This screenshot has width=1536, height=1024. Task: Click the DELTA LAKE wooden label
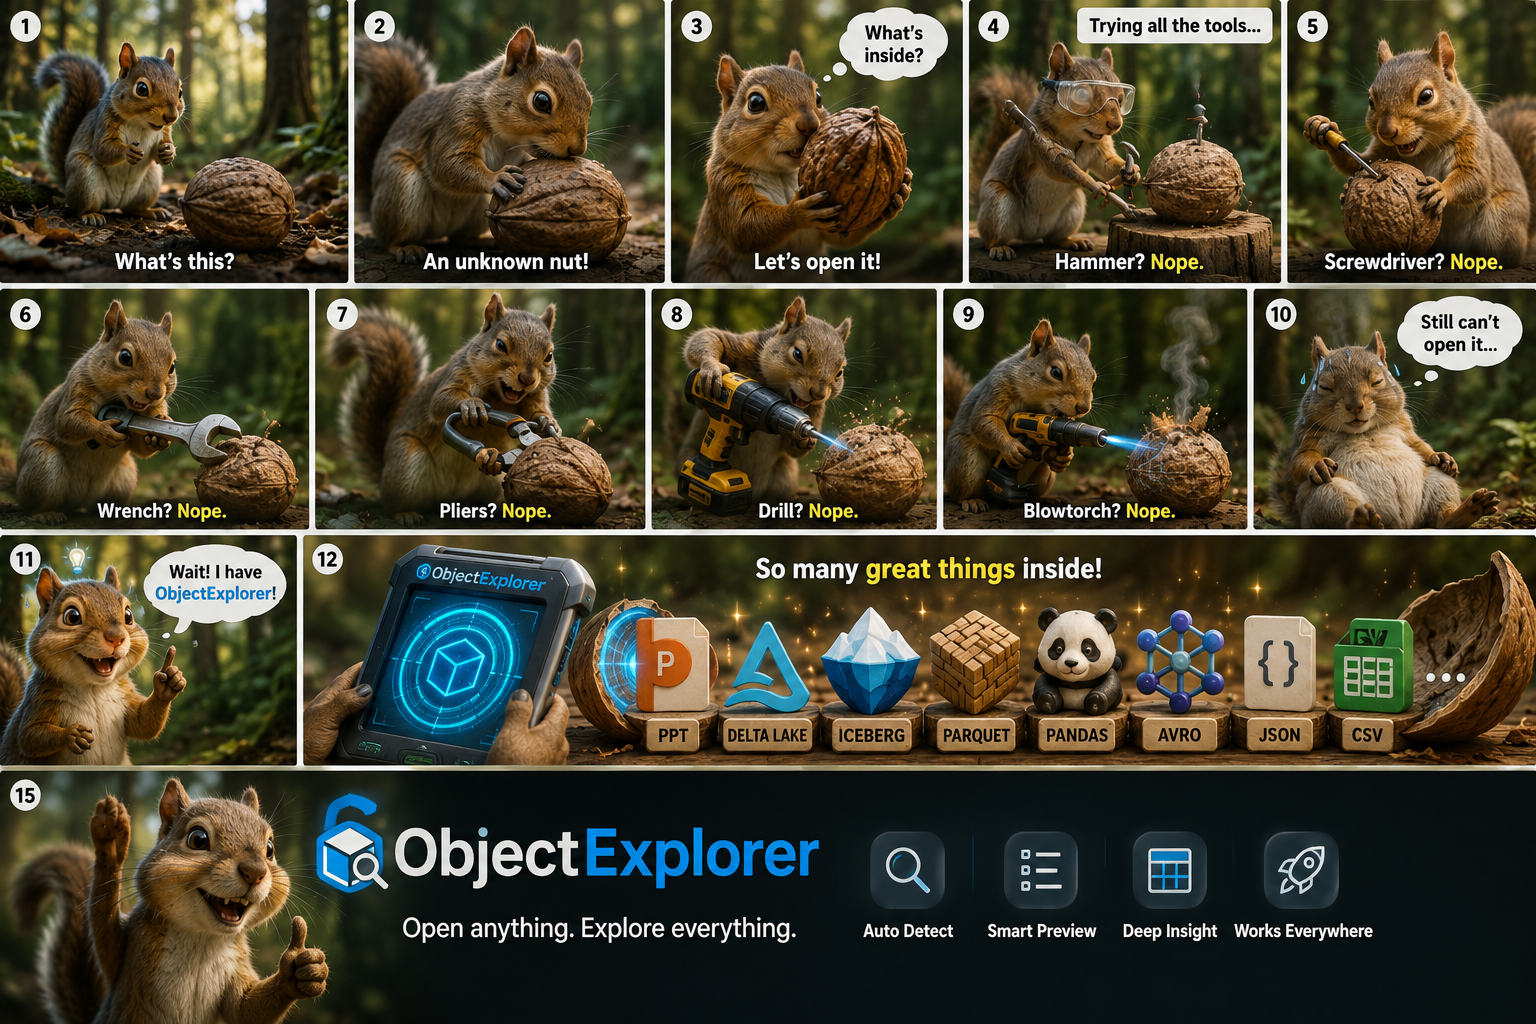[x=767, y=735]
